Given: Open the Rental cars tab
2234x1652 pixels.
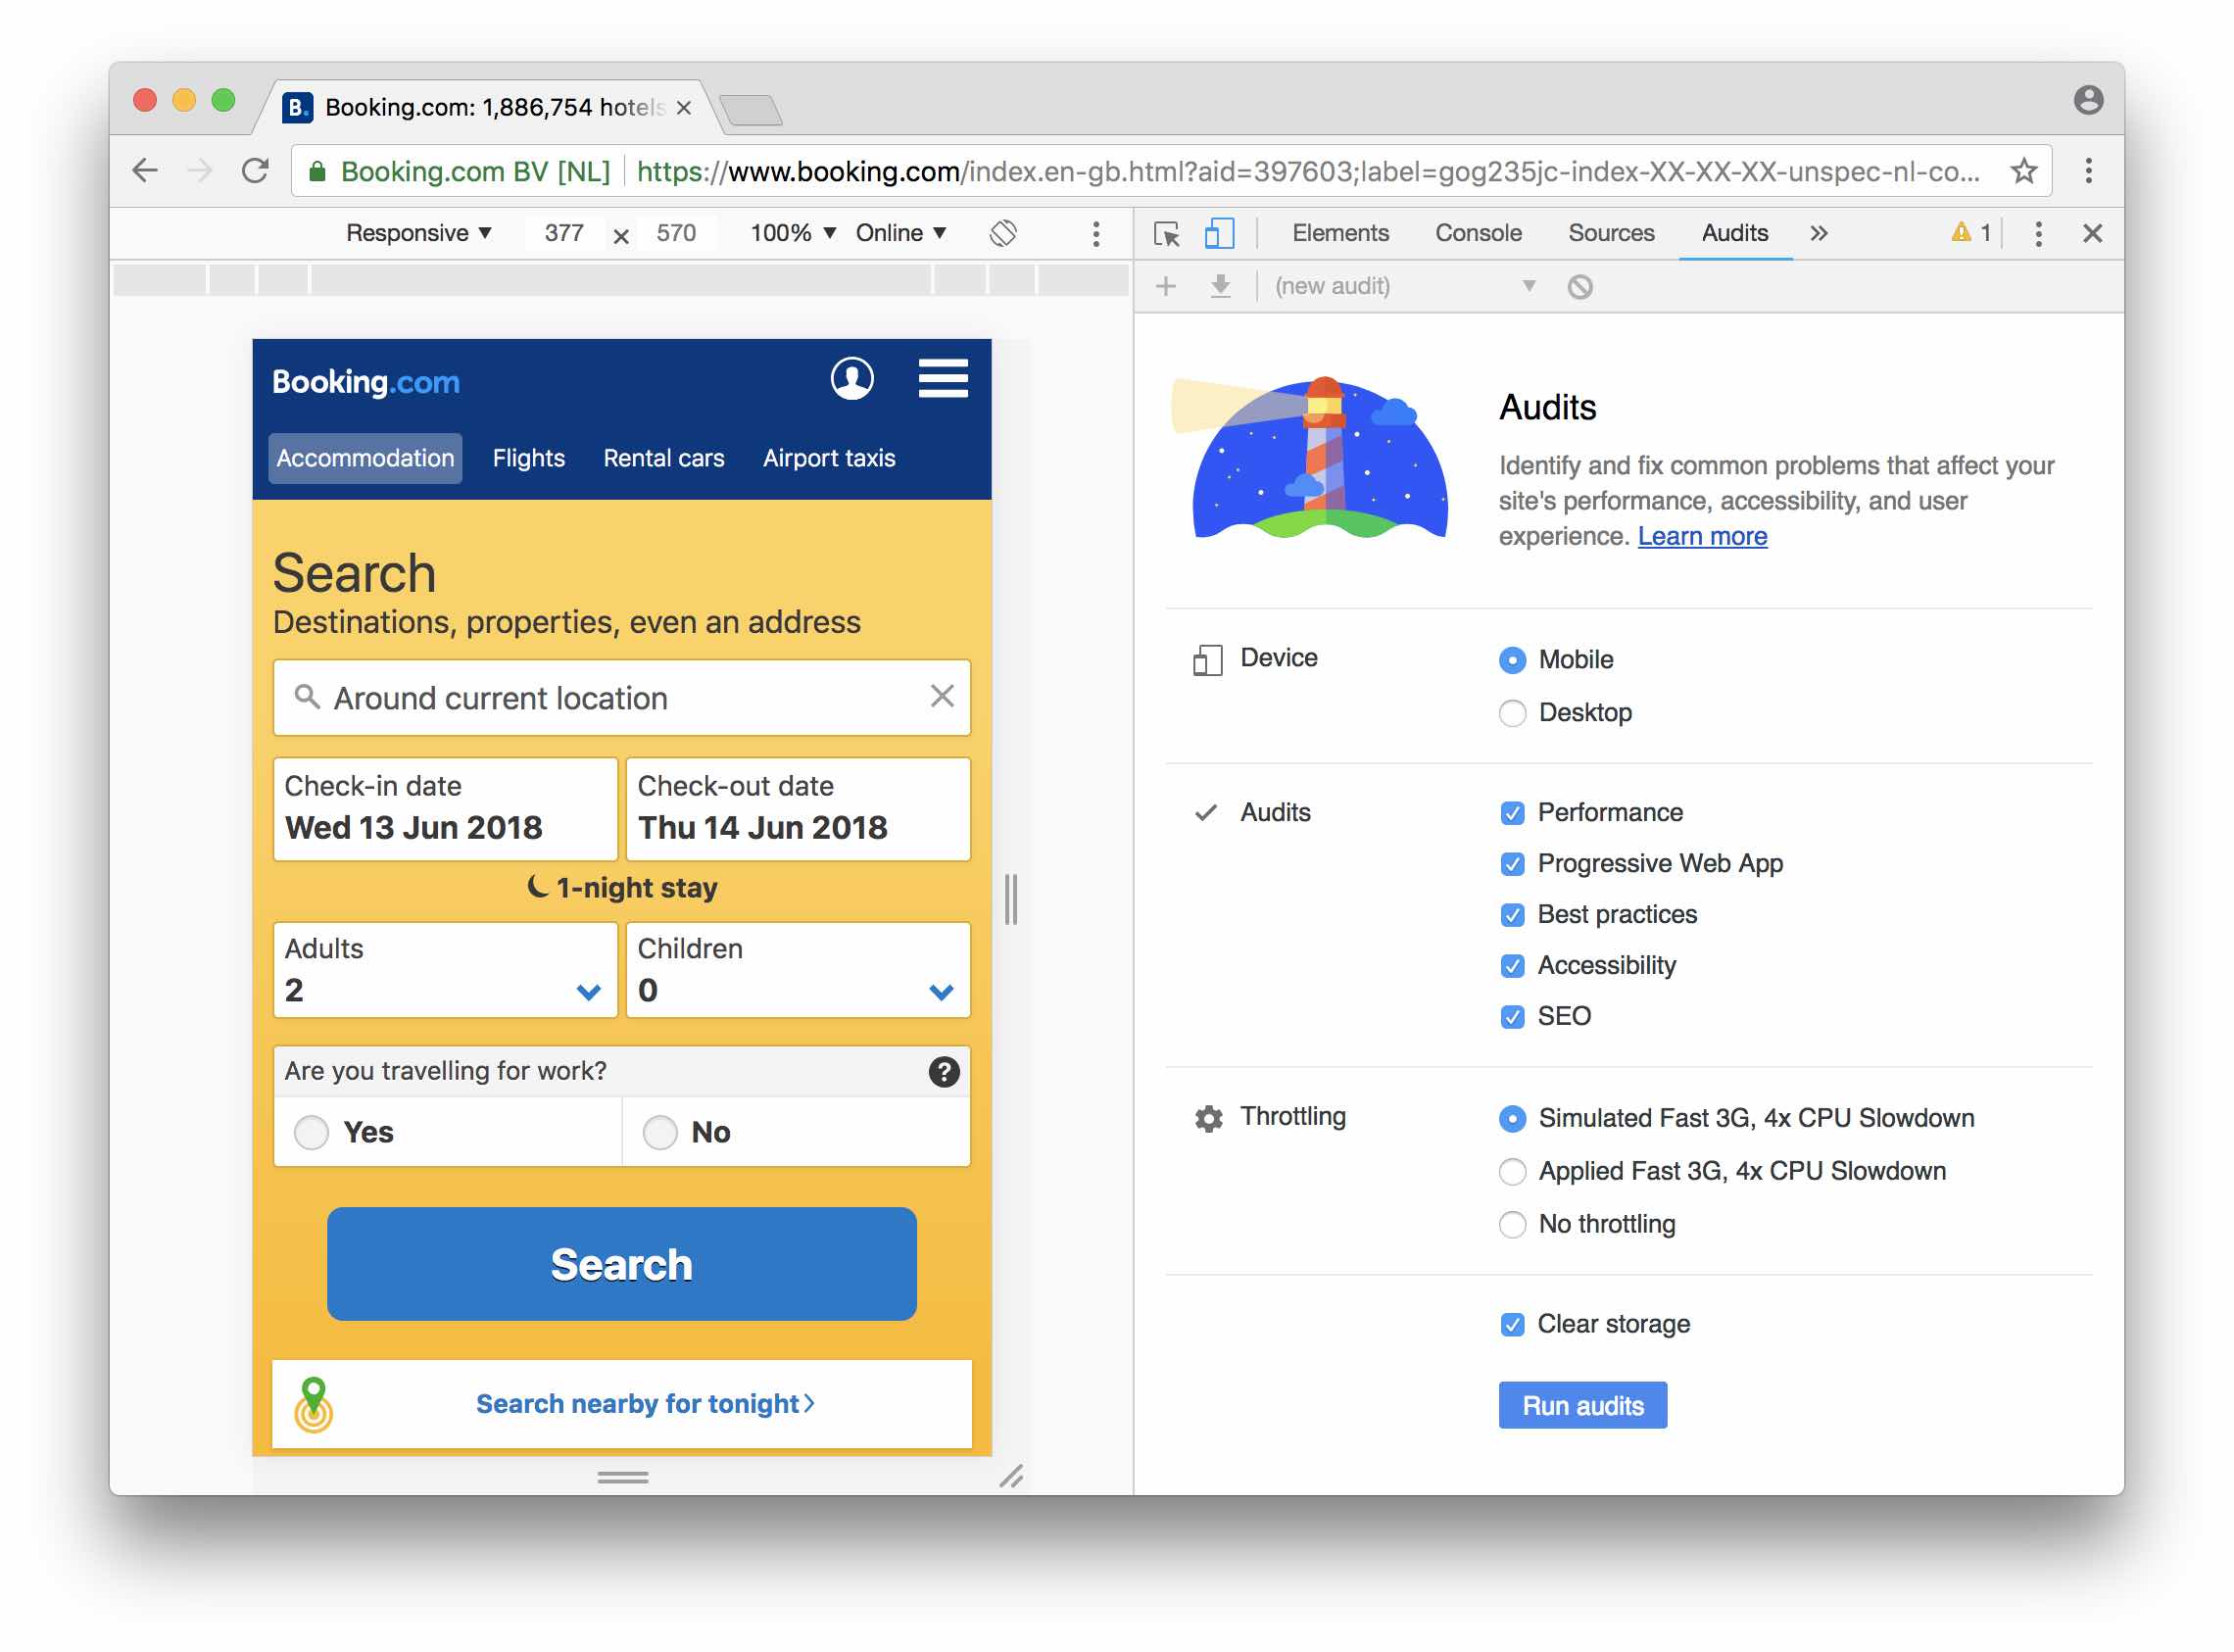Looking at the screenshot, I should pyautogui.click(x=663, y=458).
